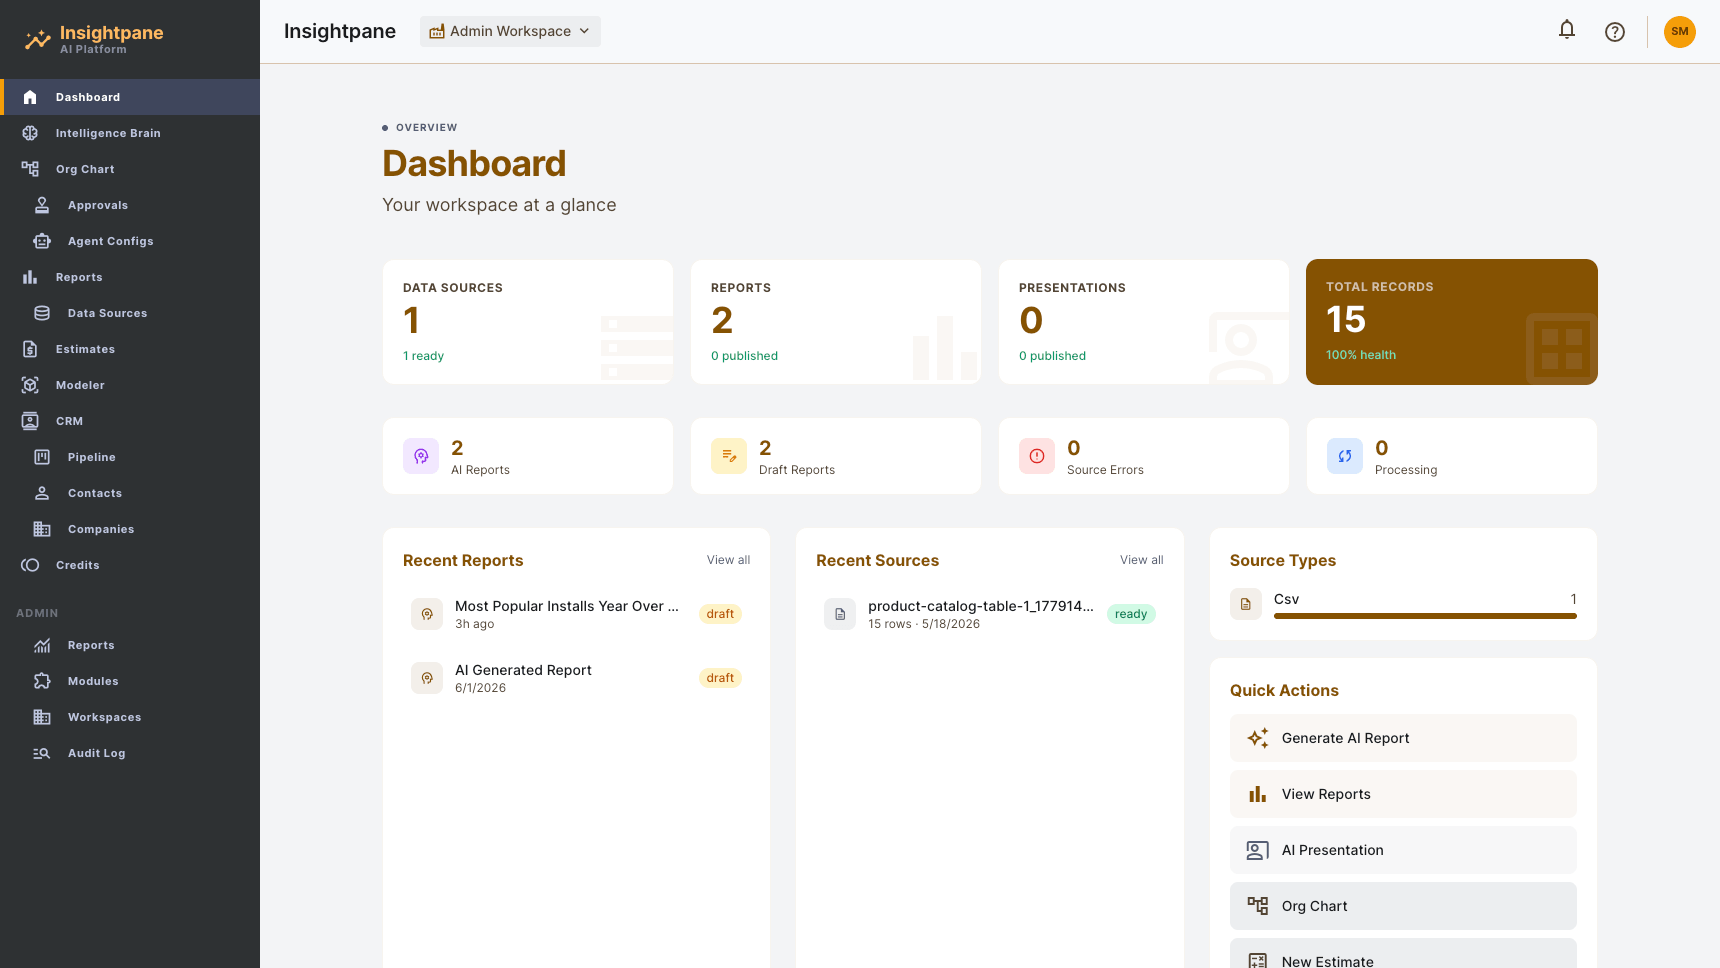This screenshot has width=1720, height=968.
Task: Click the CRM icon in sidebar
Action: 30,421
